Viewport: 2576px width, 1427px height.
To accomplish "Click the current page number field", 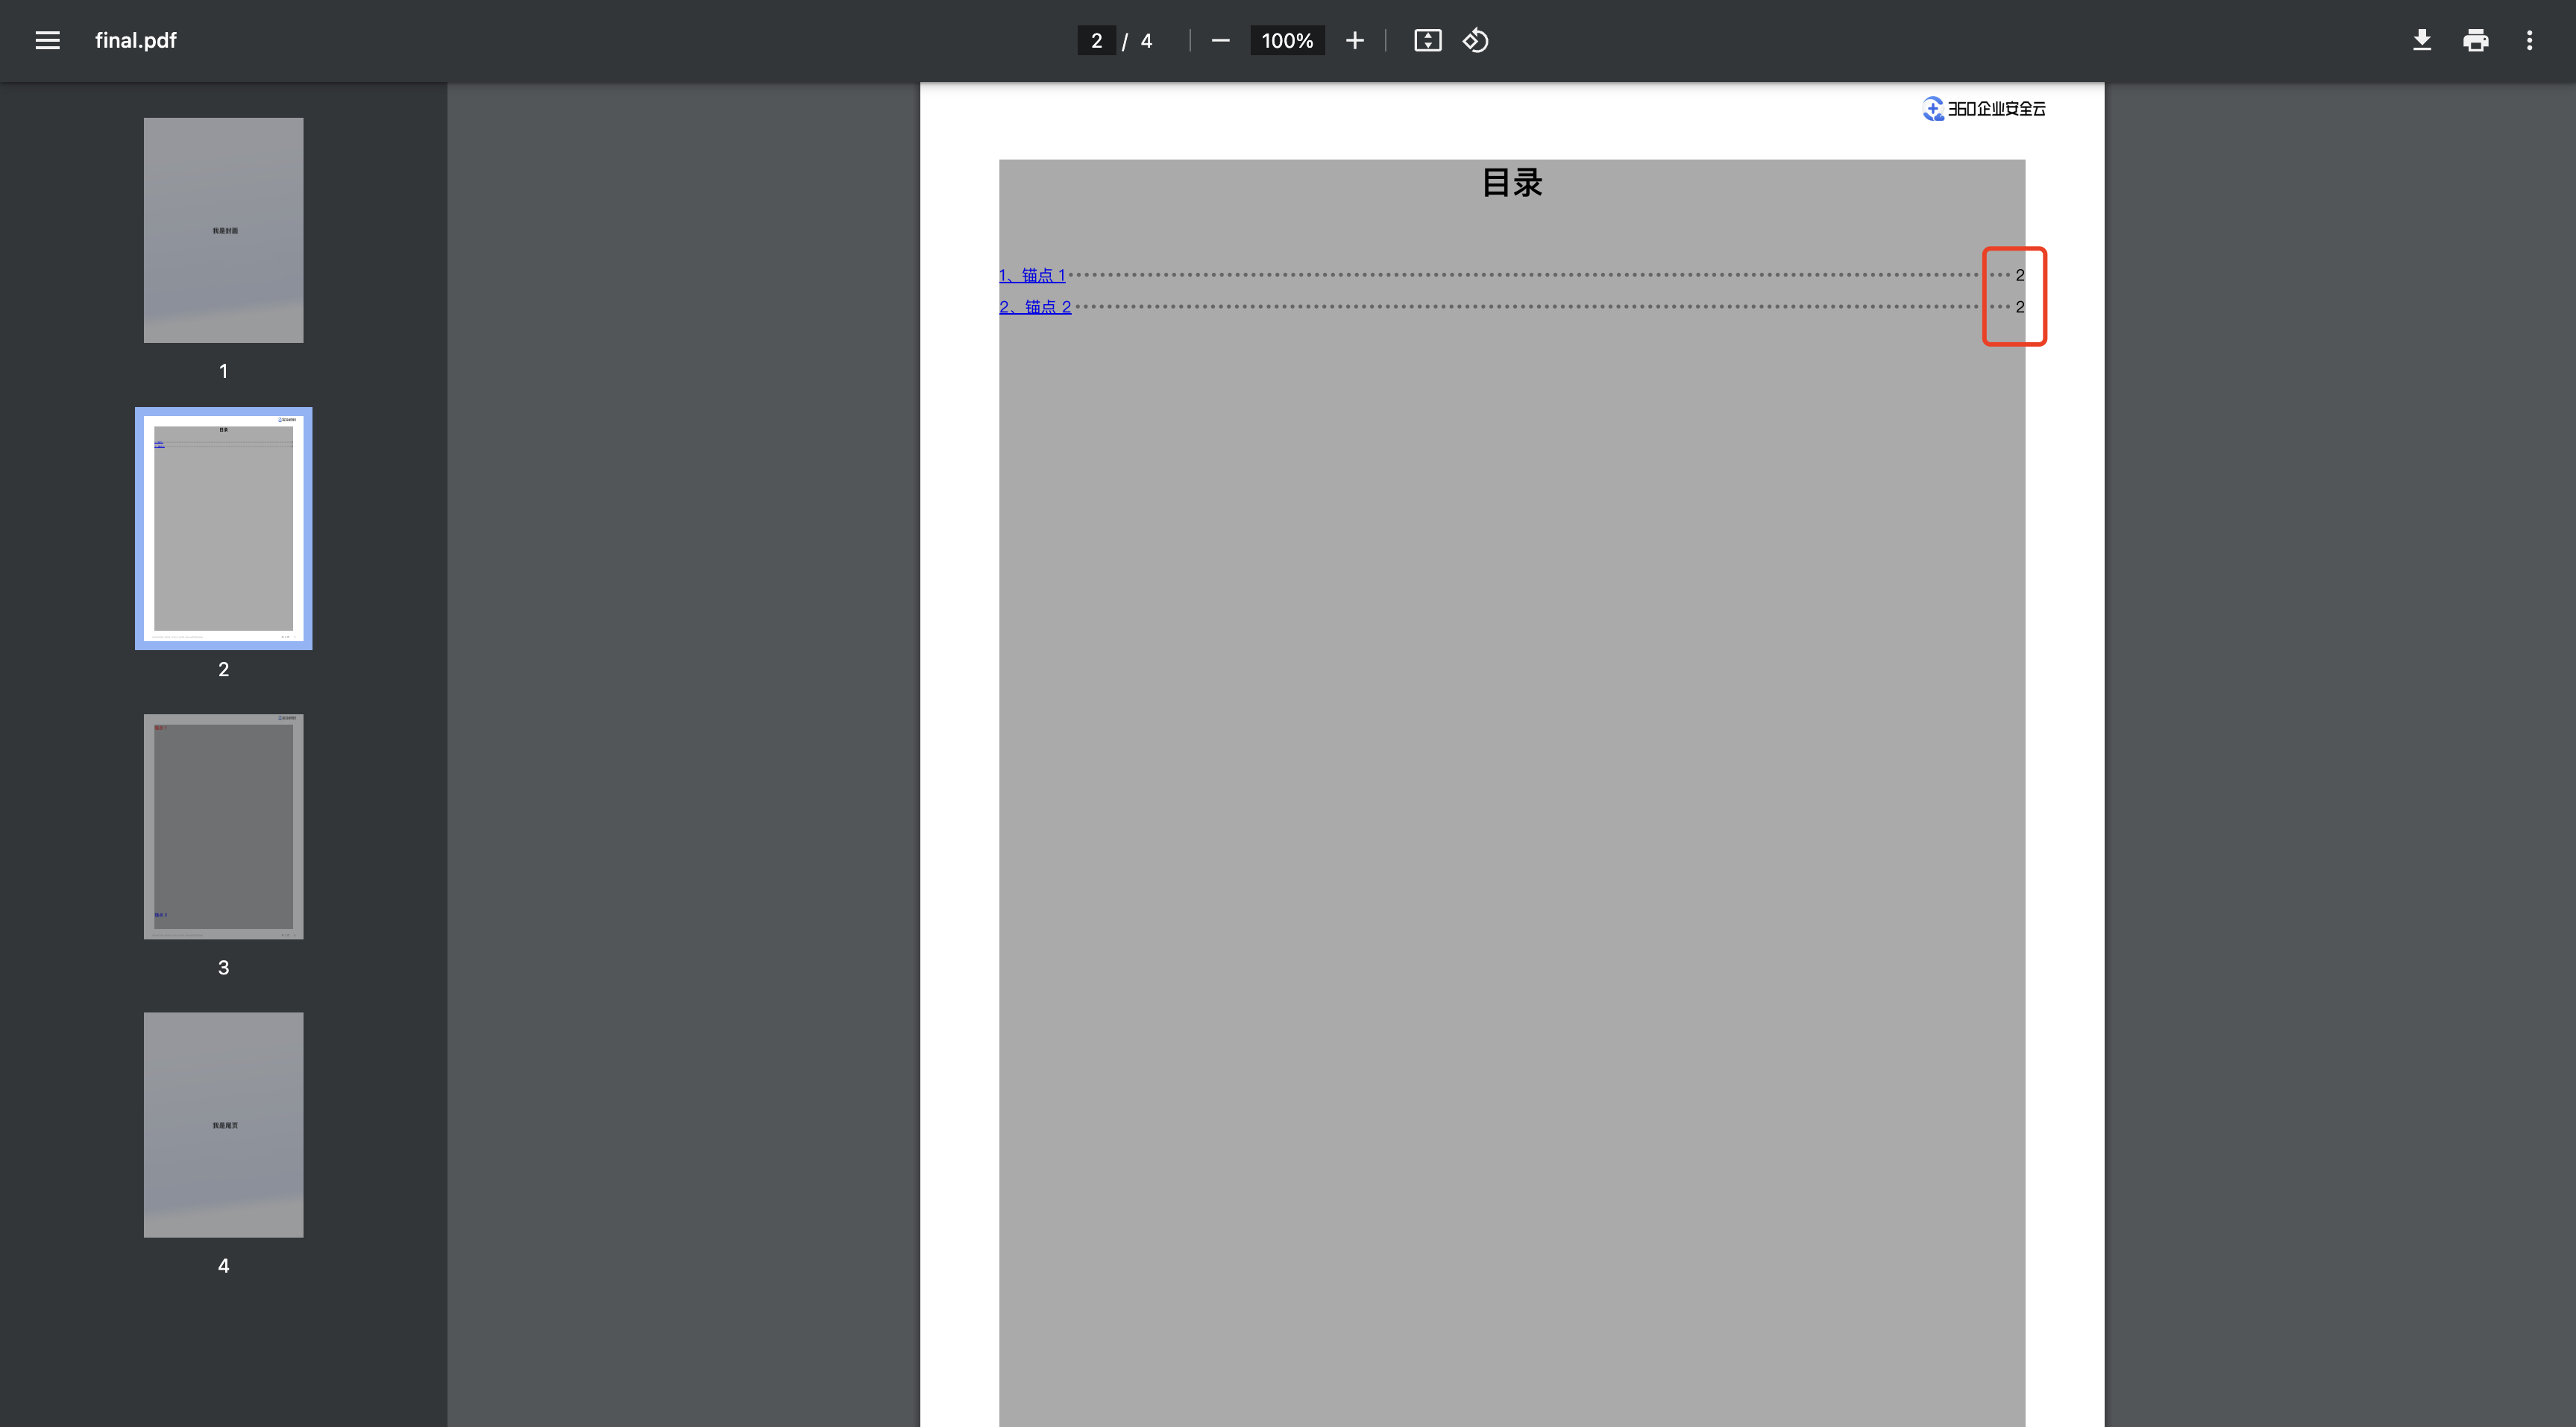I will tap(1096, 40).
